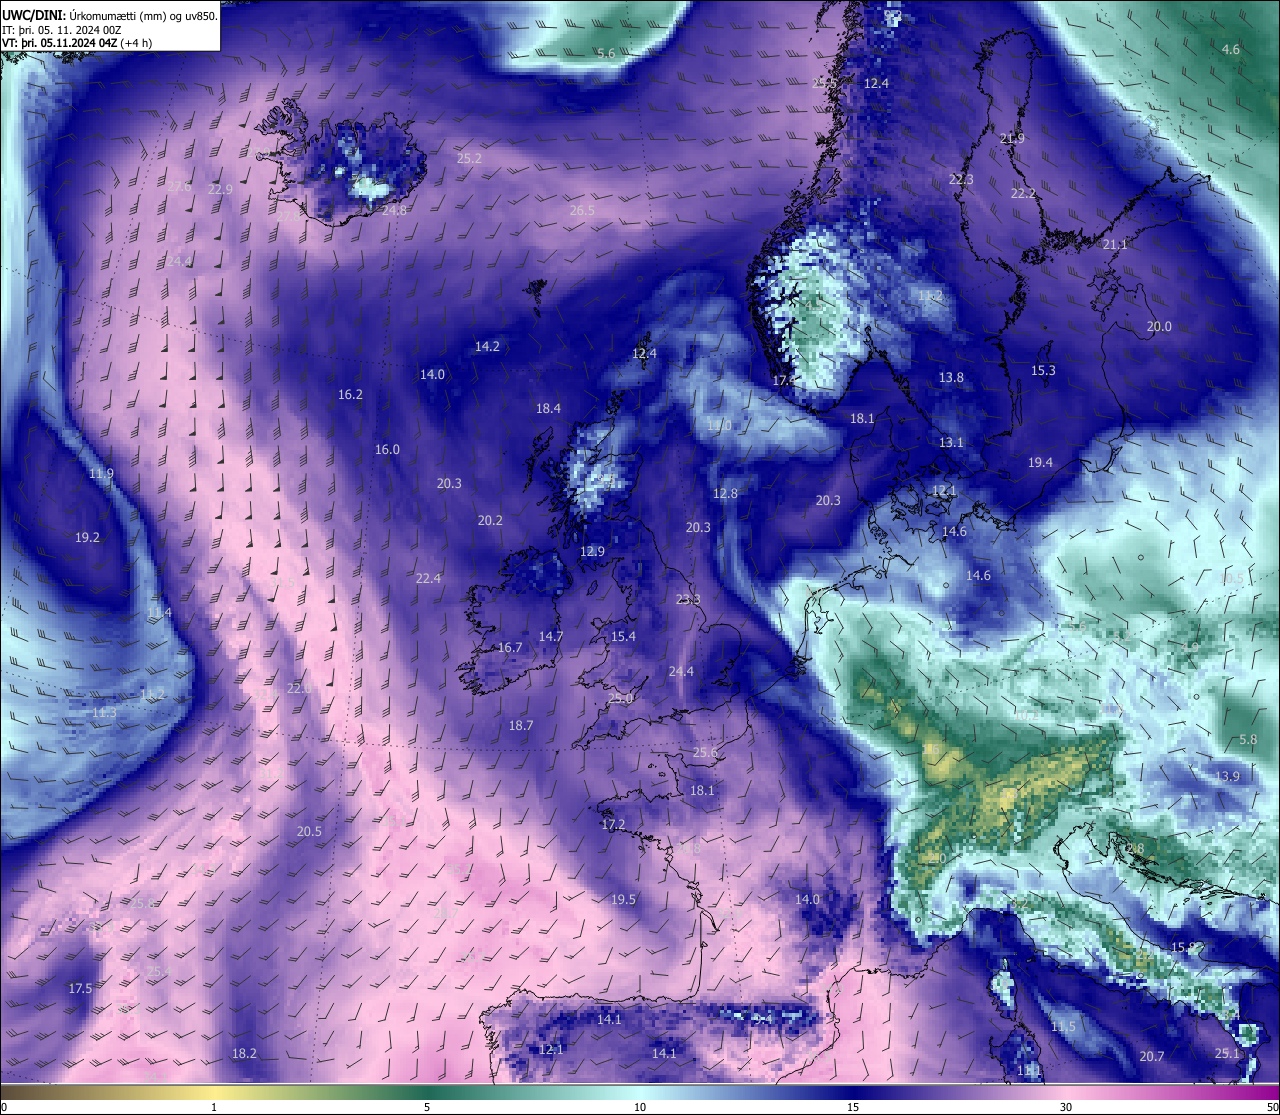This screenshot has width=1280, height=1115.
Task: Click the 14.7 value label
Action: [x=551, y=636]
